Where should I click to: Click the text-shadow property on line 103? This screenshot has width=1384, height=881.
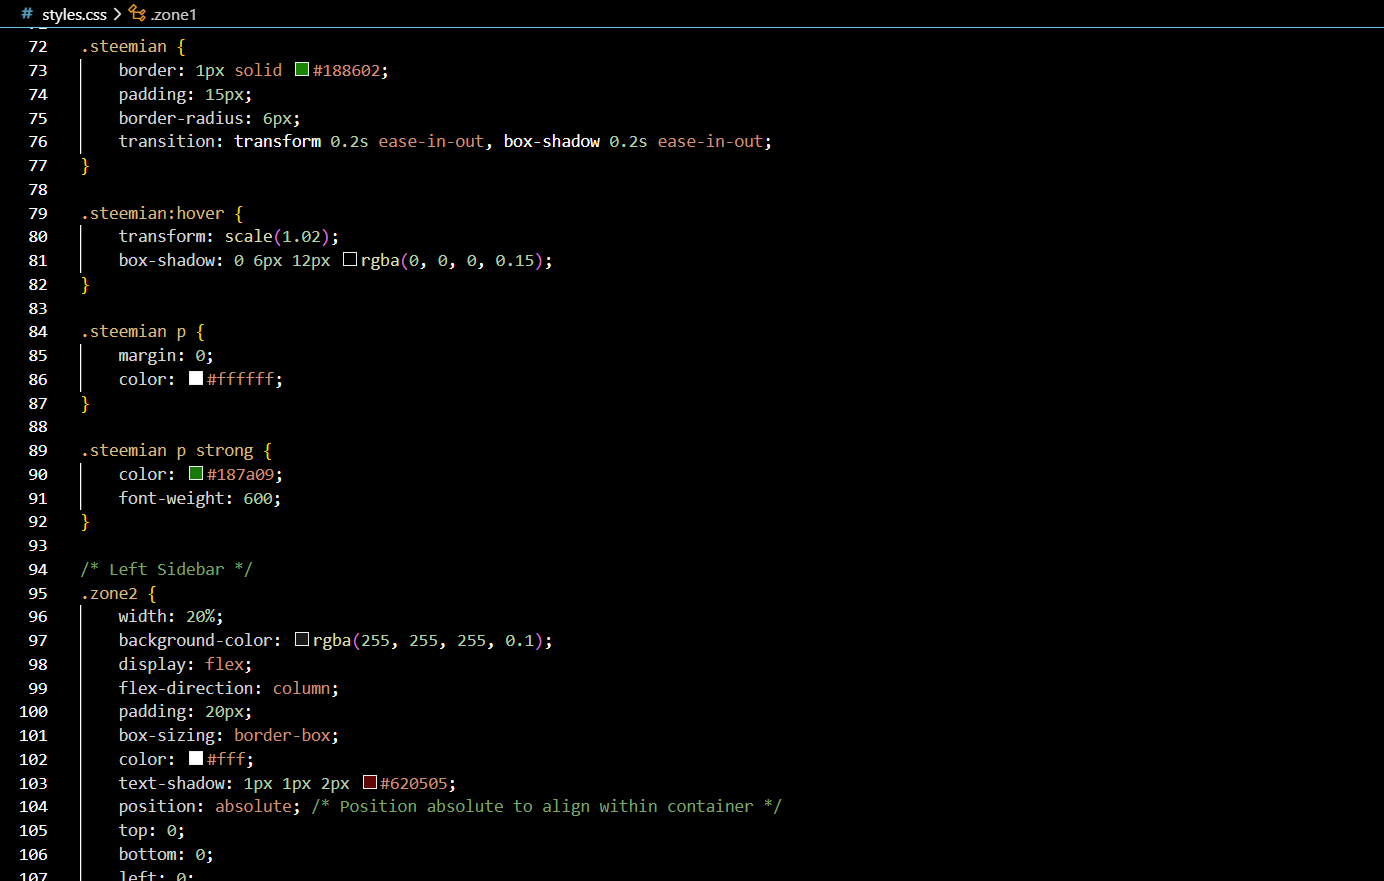(171, 783)
